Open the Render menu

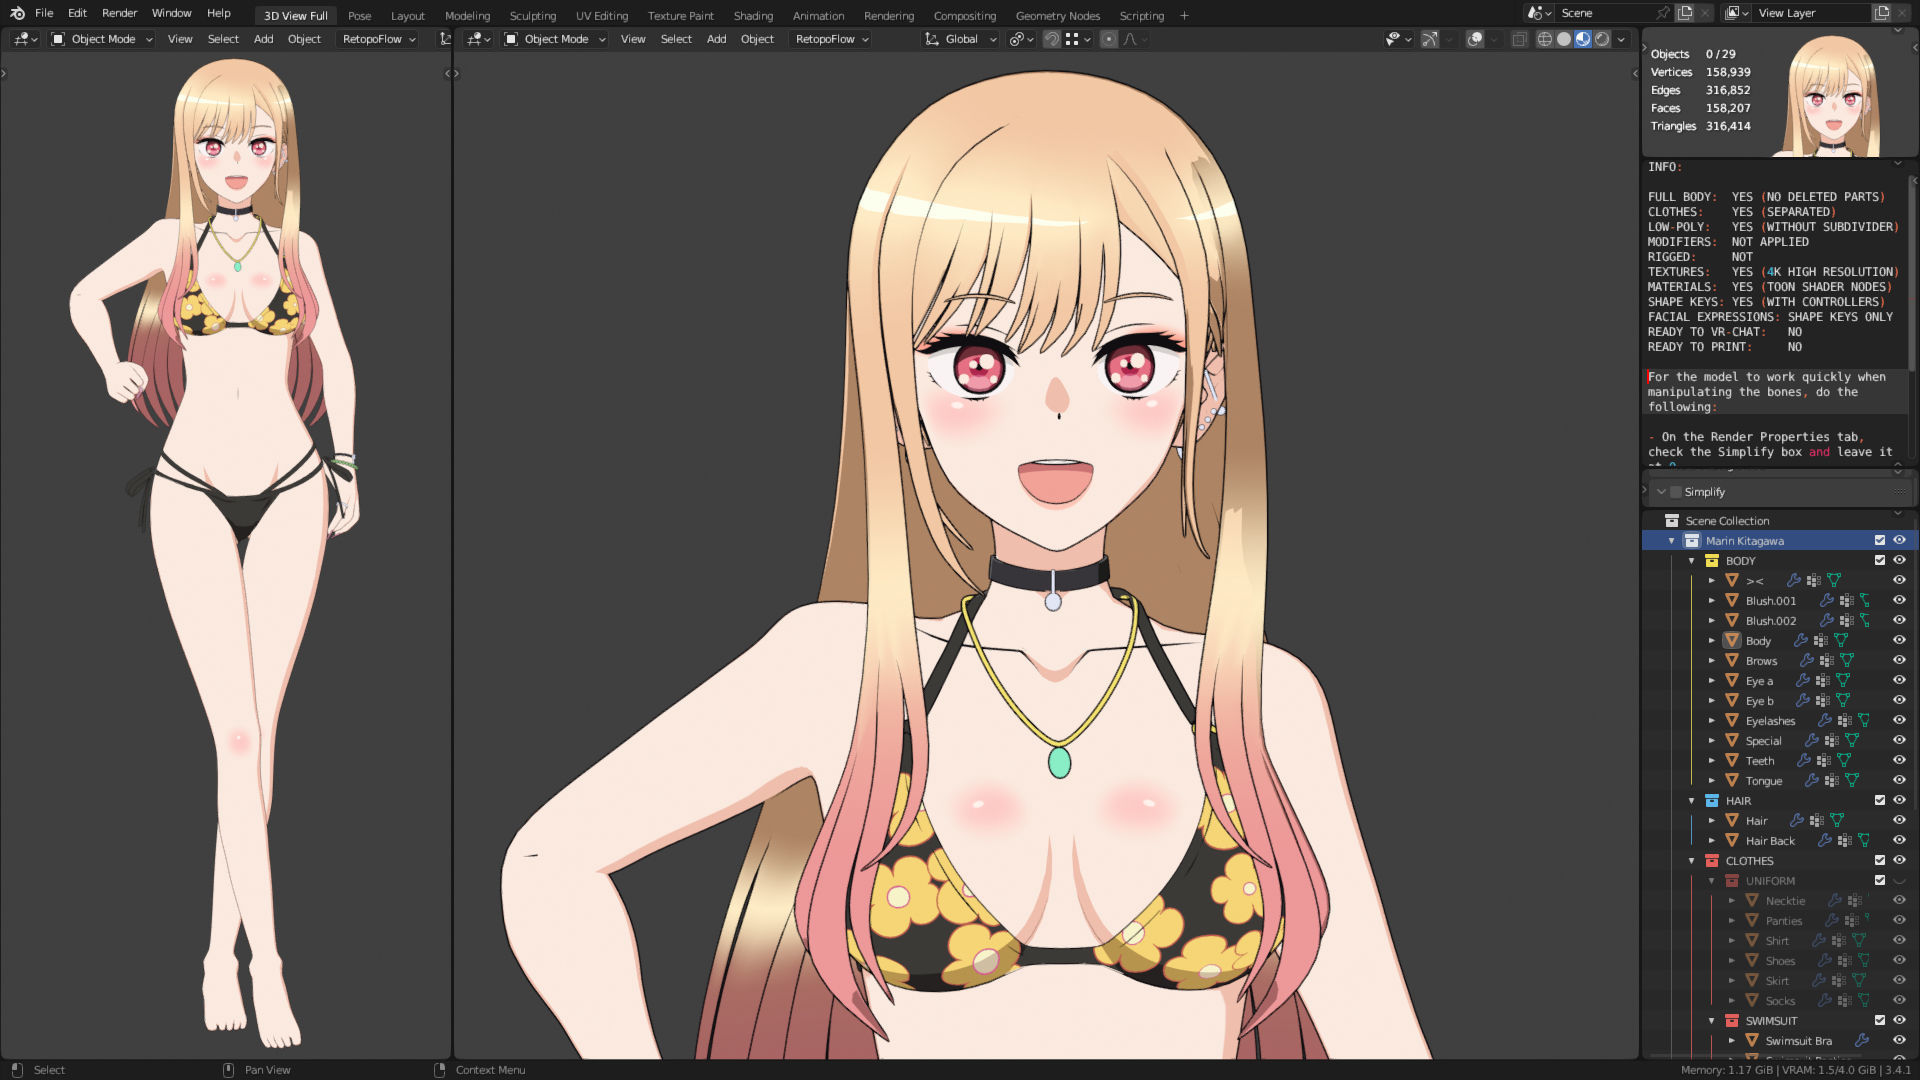click(119, 13)
